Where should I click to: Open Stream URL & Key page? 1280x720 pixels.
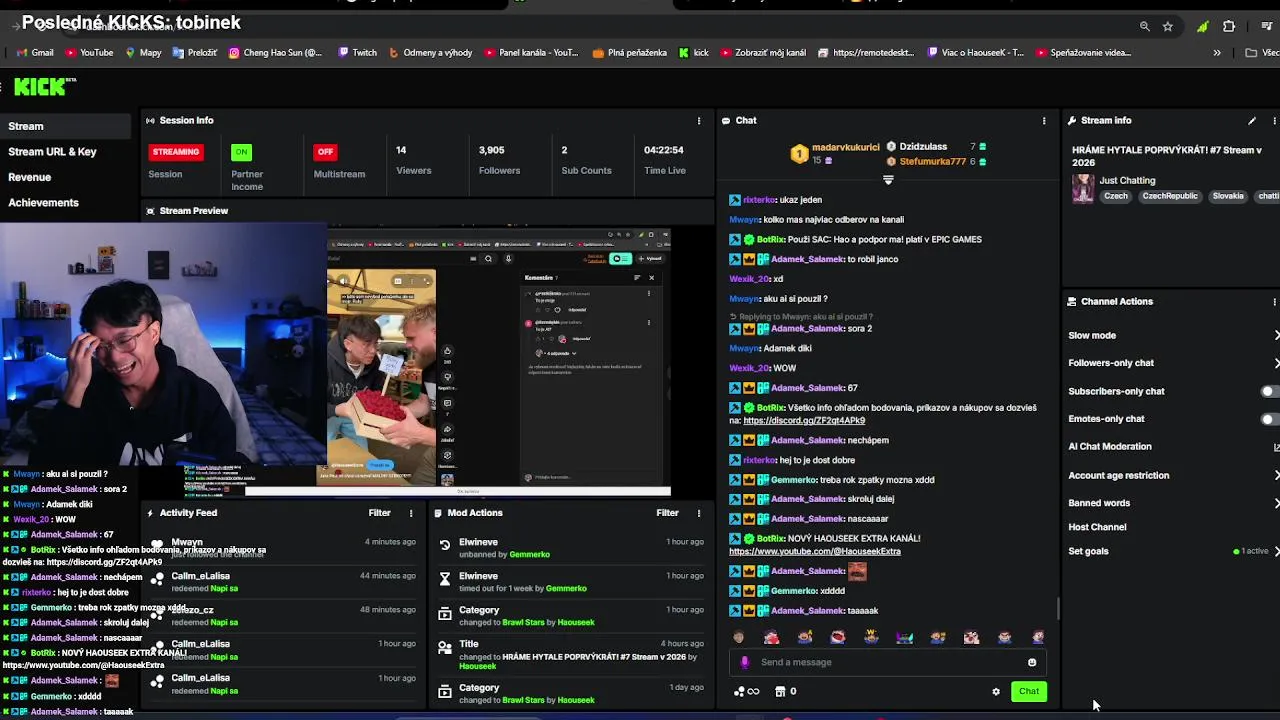click(52, 152)
